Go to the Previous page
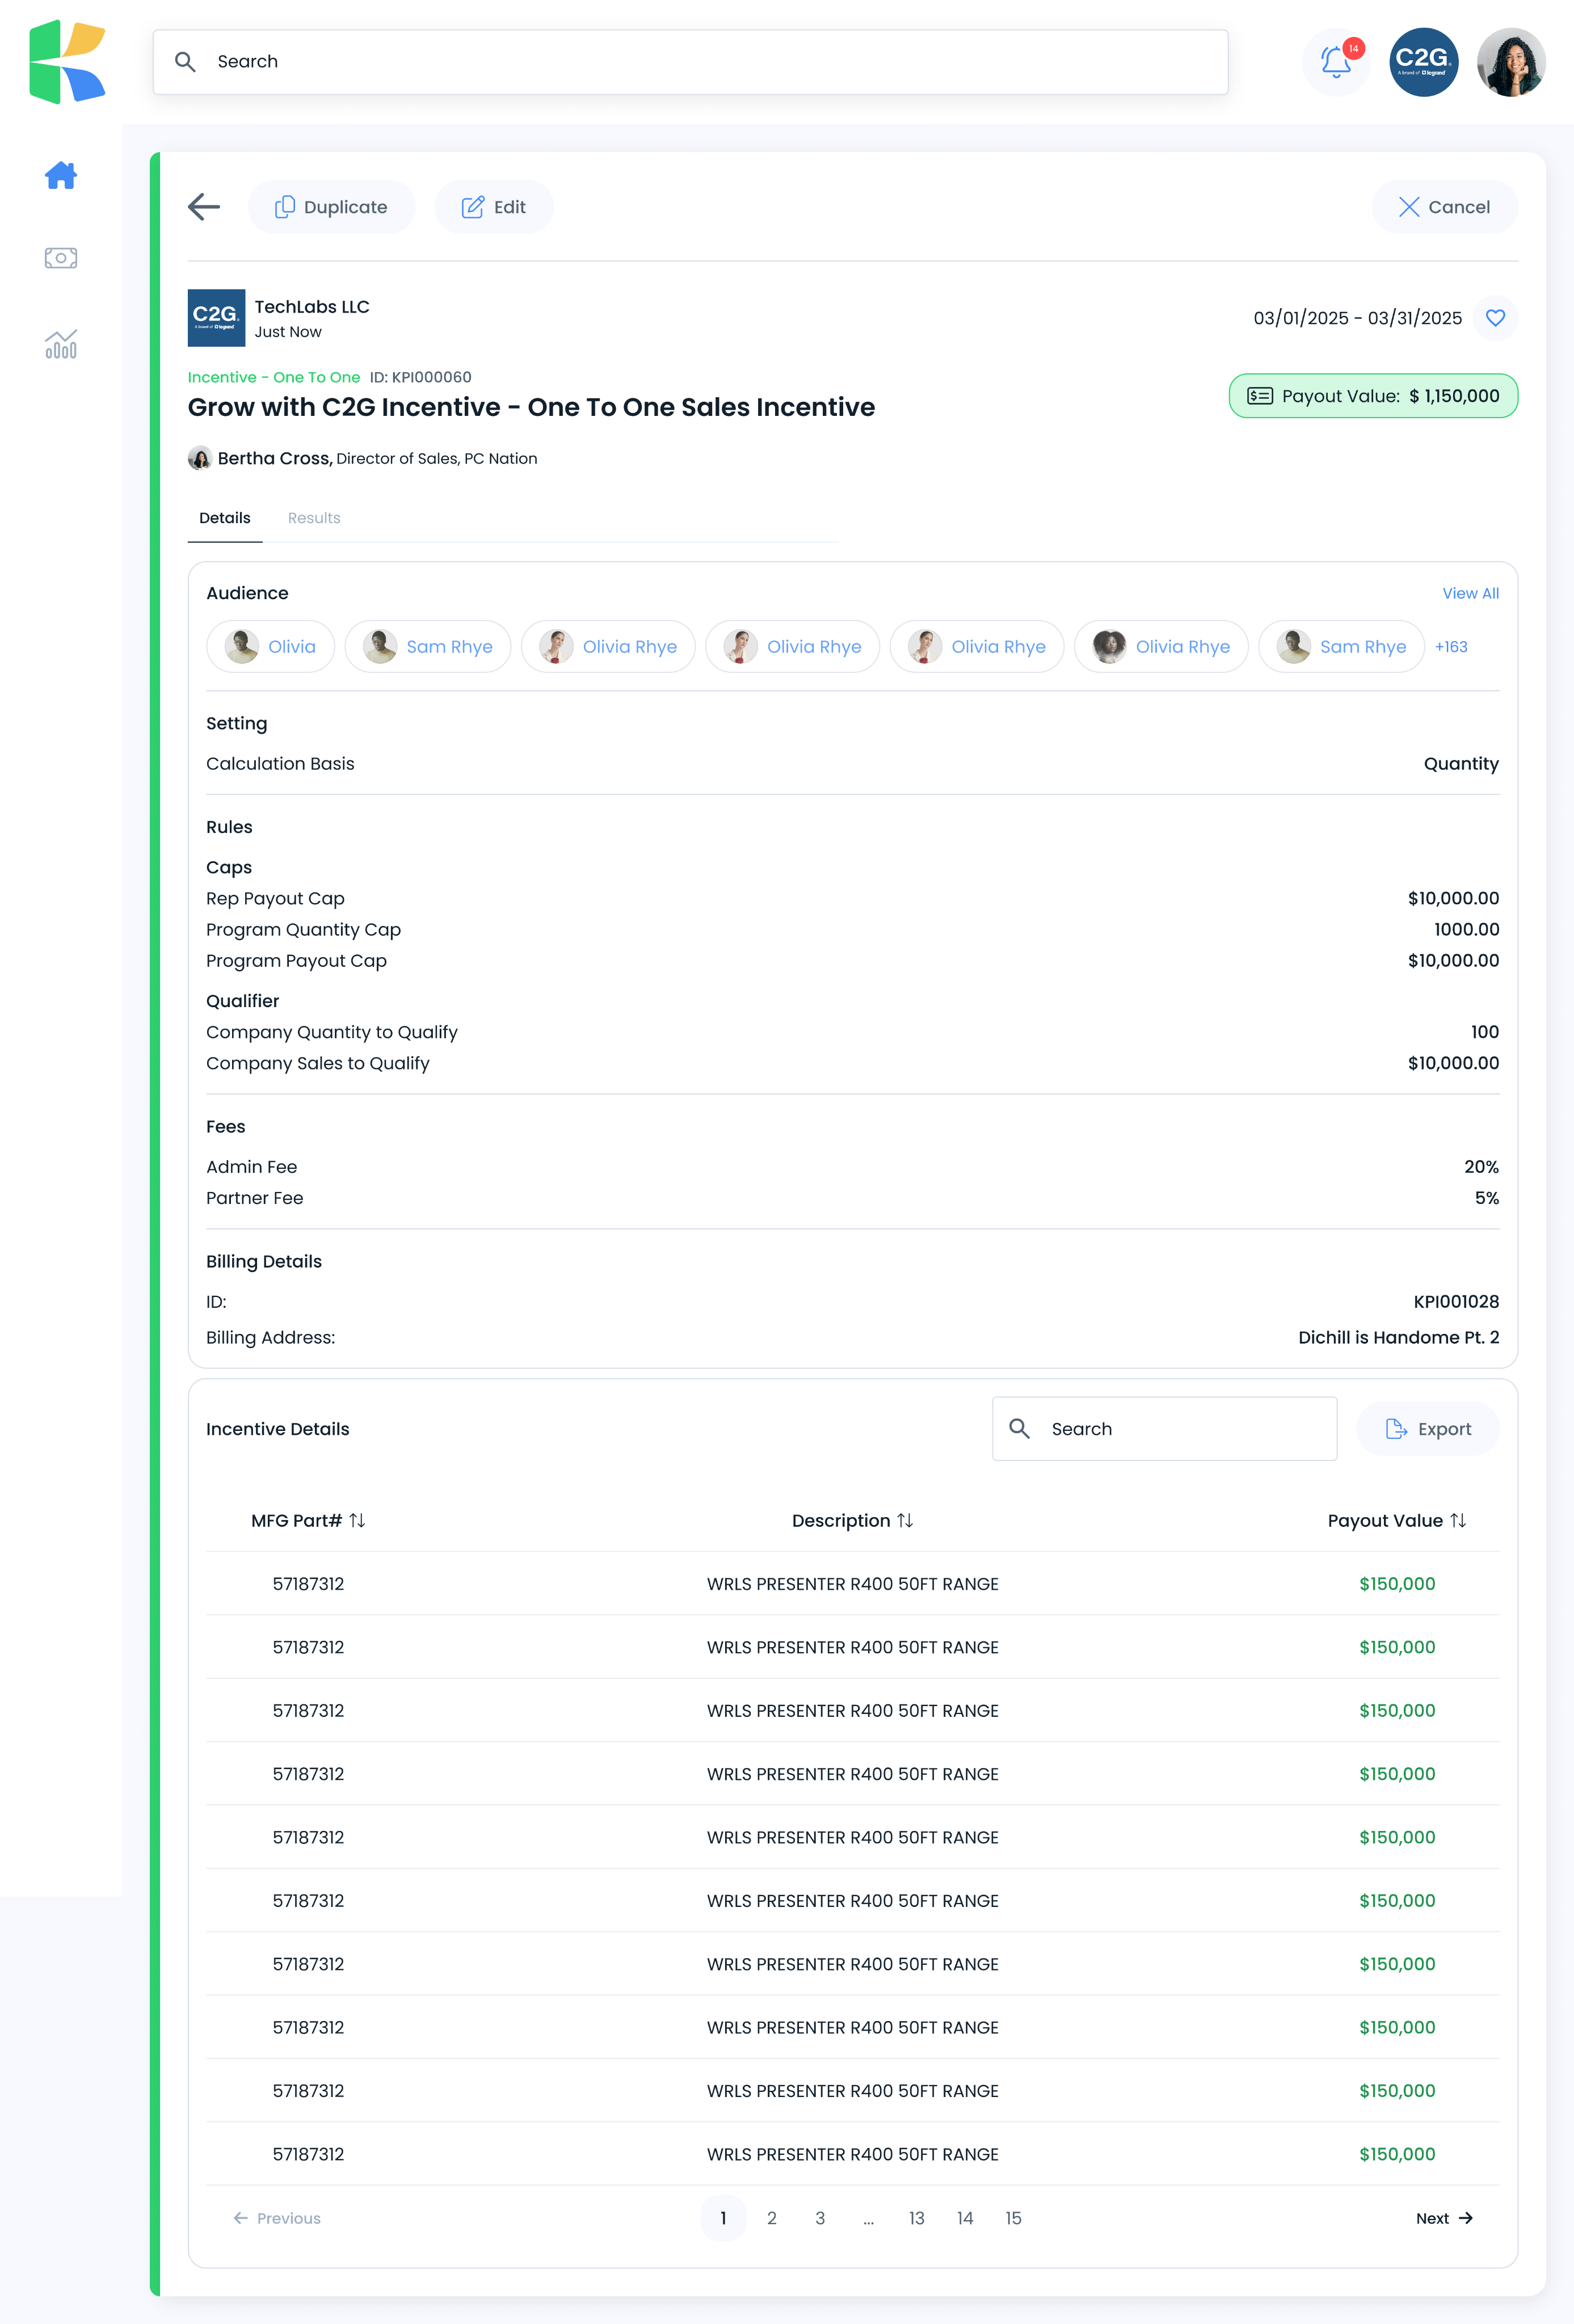1574x2324 pixels. point(277,2218)
